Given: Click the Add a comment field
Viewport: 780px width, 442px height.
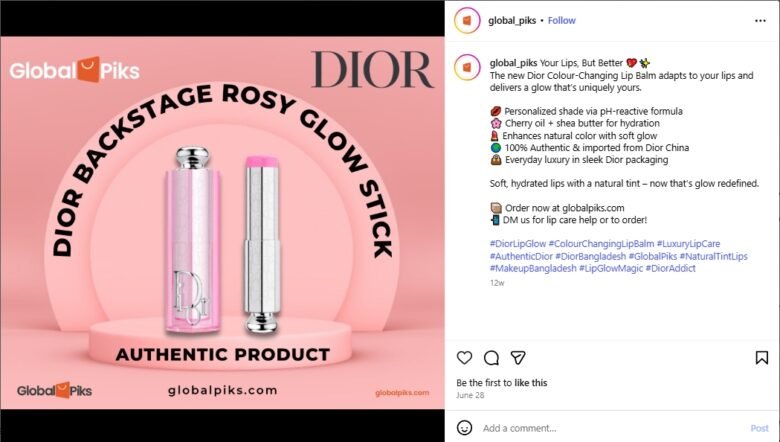Looking at the screenshot, I should point(612,428).
